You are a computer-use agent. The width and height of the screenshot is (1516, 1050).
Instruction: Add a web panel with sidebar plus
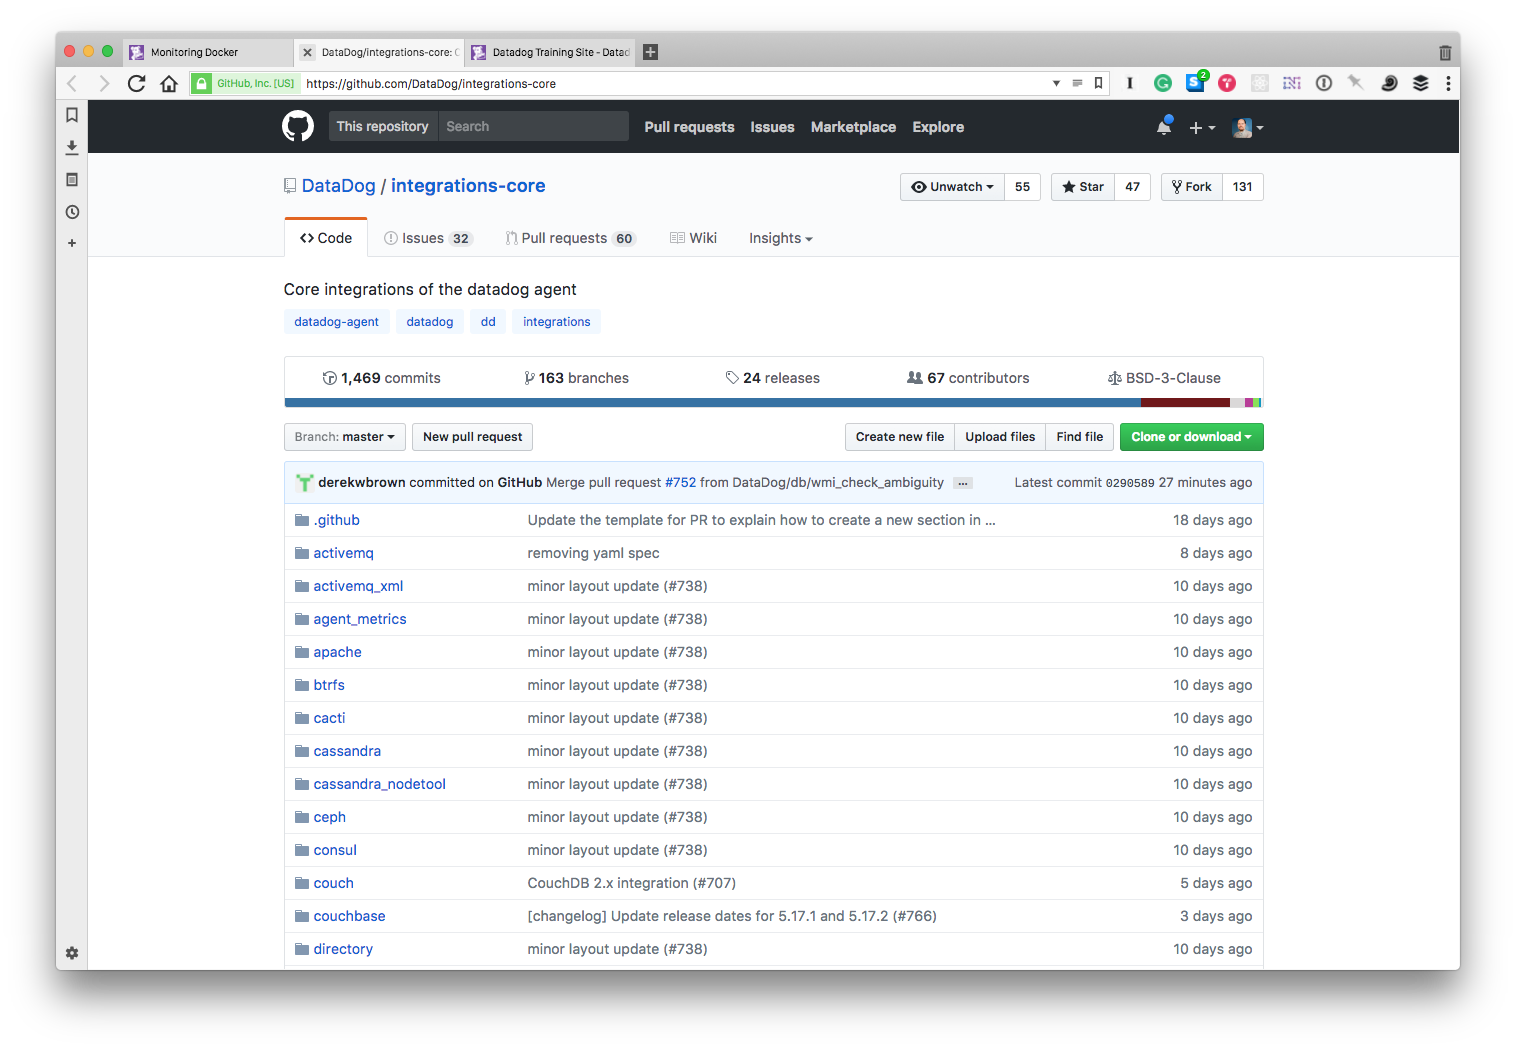point(72,243)
